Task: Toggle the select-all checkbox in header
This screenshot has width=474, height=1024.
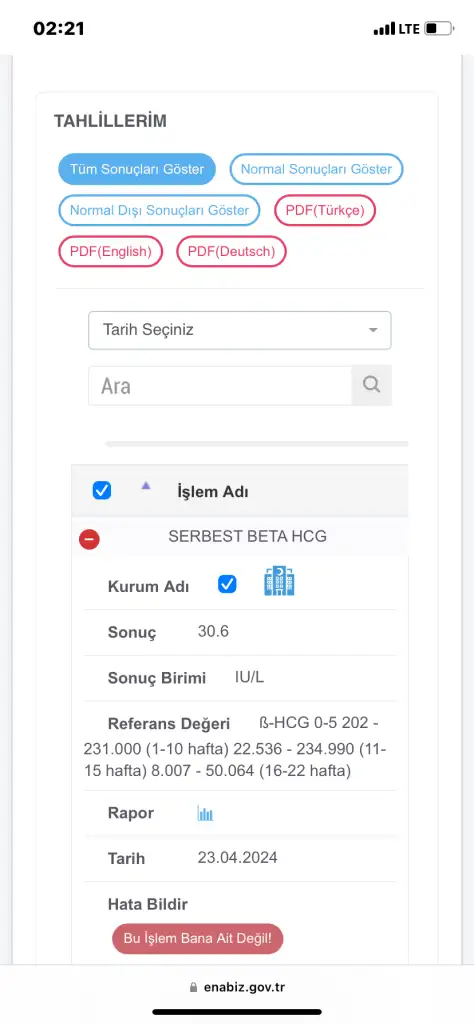Action: point(102,490)
